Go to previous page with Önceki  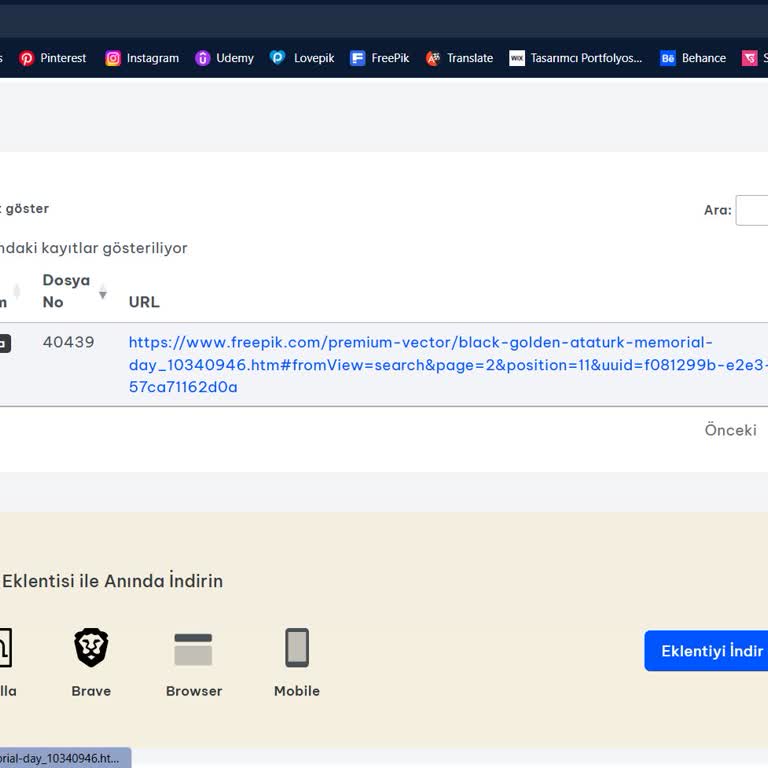[x=730, y=430]
